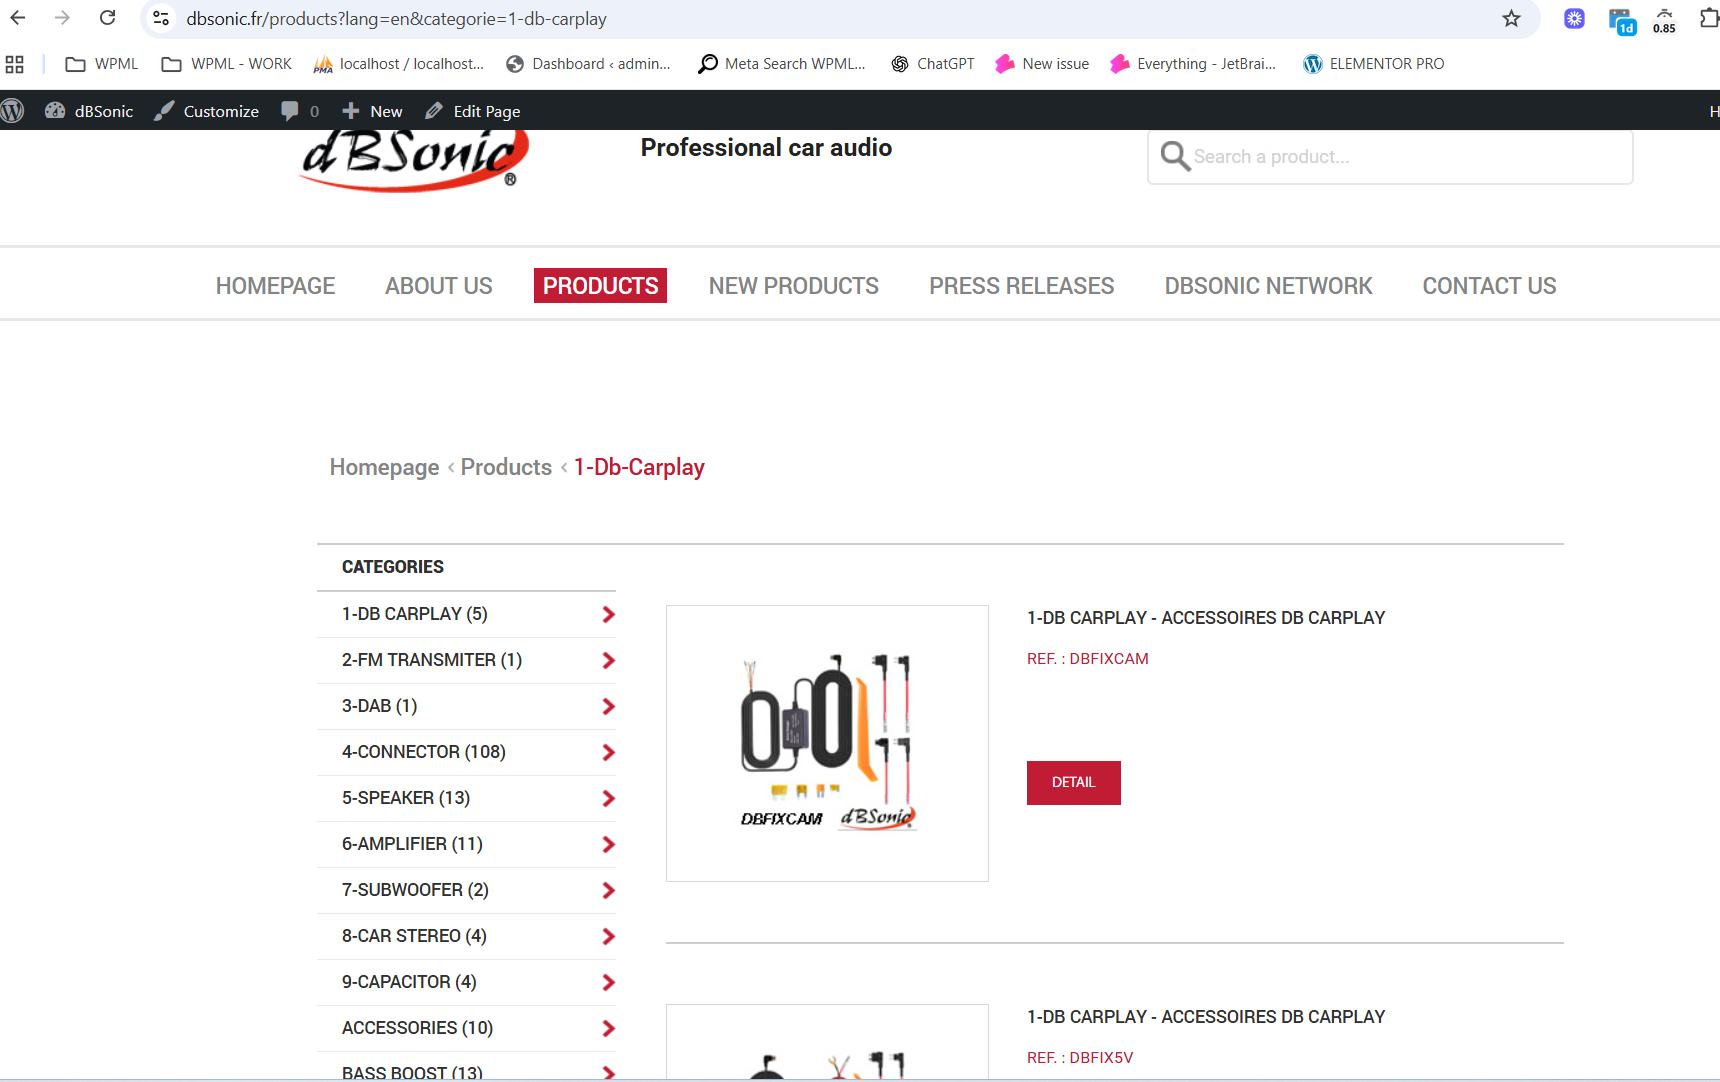Open the localhost phpMyAdmin bookmark

pos(398,64)
